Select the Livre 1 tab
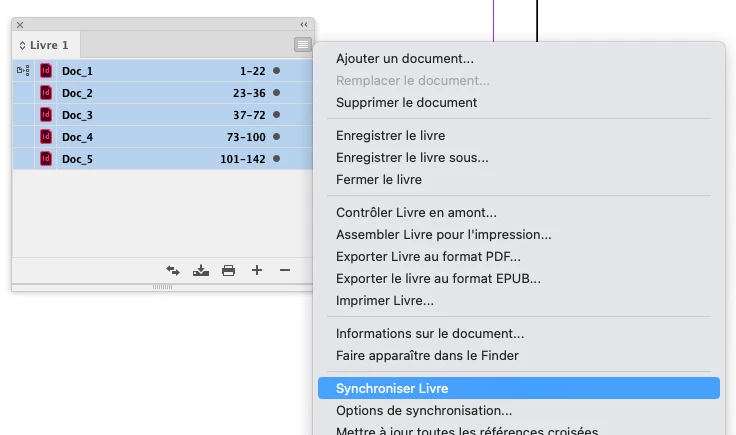736x435 pixels. [x=46, y=45]
